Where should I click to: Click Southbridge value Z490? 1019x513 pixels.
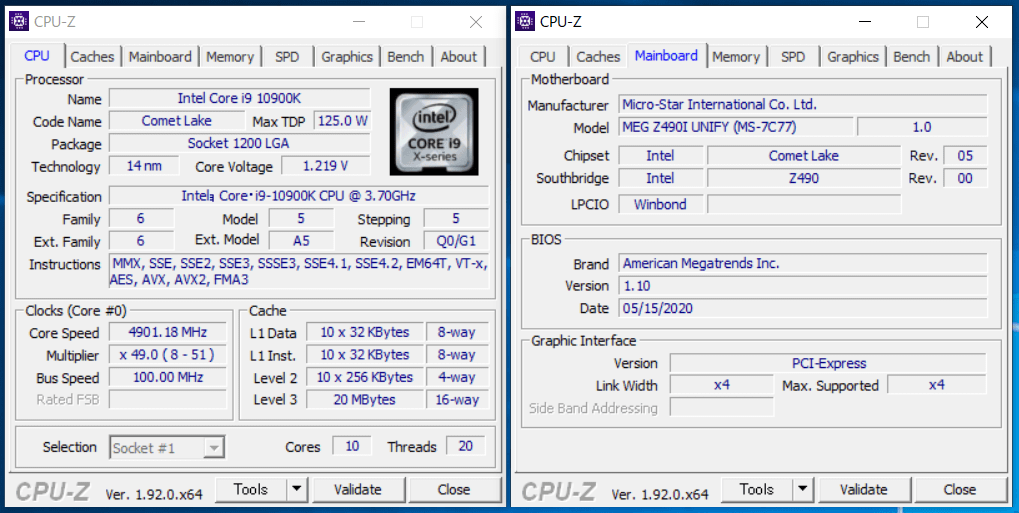click(804, 178)
